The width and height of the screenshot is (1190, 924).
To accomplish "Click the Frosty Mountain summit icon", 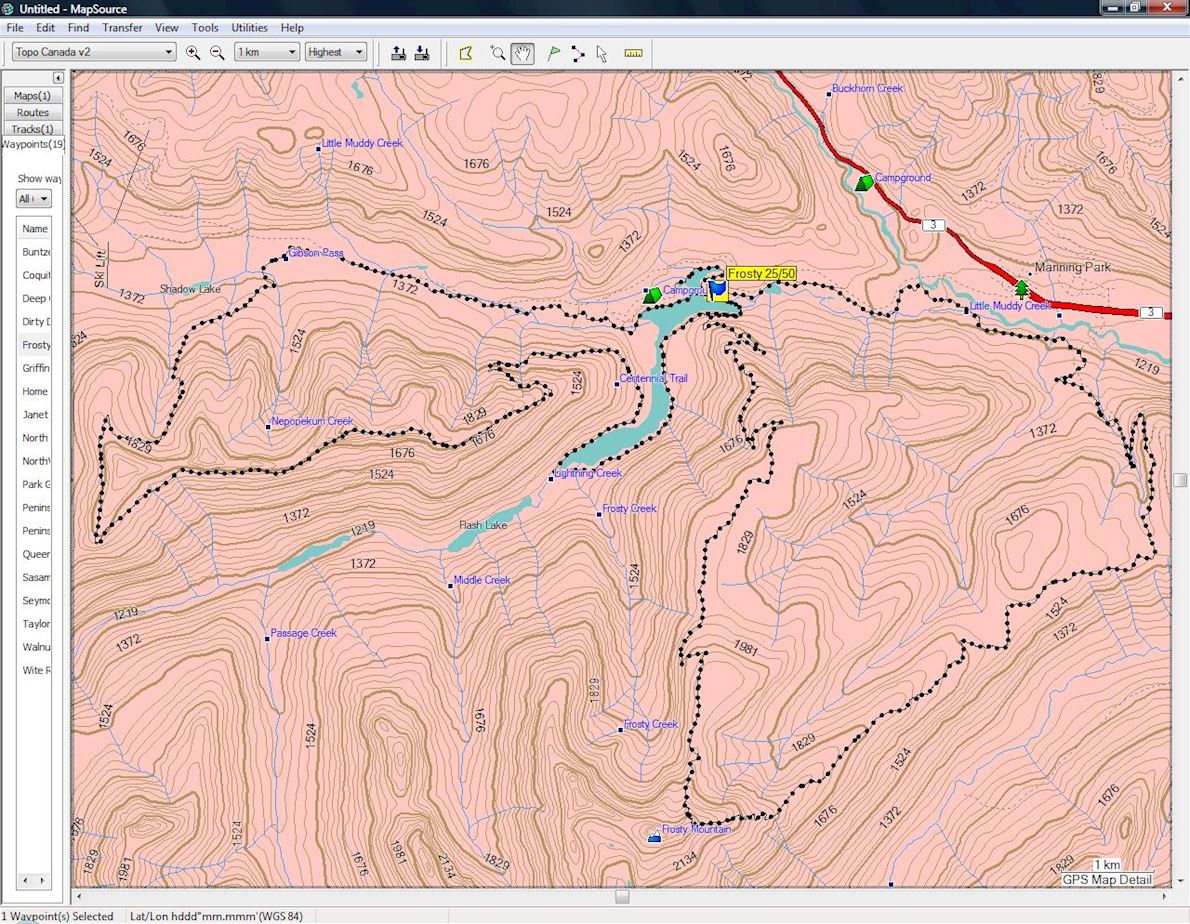I will tap(654, 836).
